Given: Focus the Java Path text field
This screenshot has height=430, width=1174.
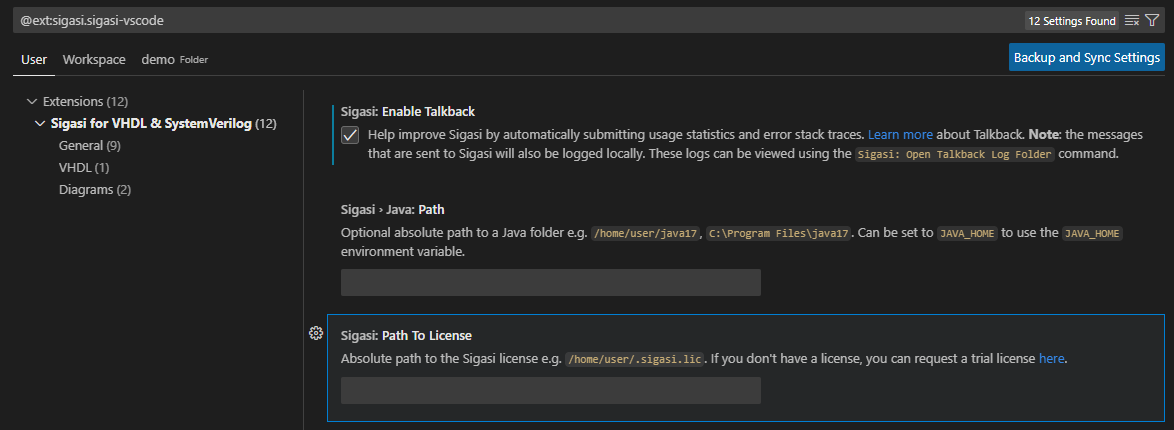Looking at the screenshot, I should (550, 282).
